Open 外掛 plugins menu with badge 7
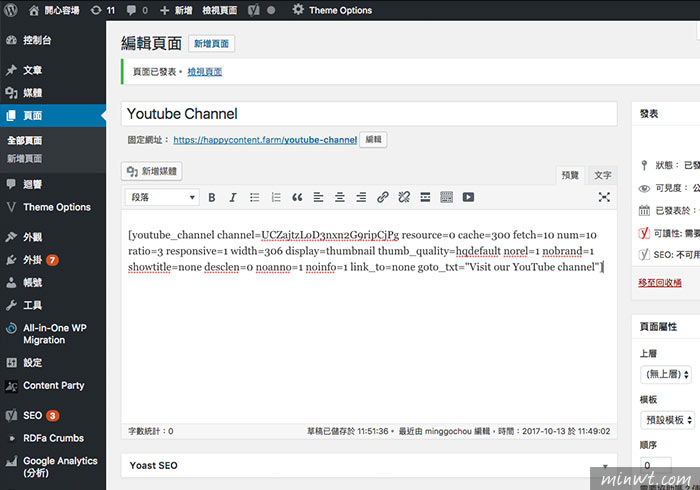 (53, 260)
